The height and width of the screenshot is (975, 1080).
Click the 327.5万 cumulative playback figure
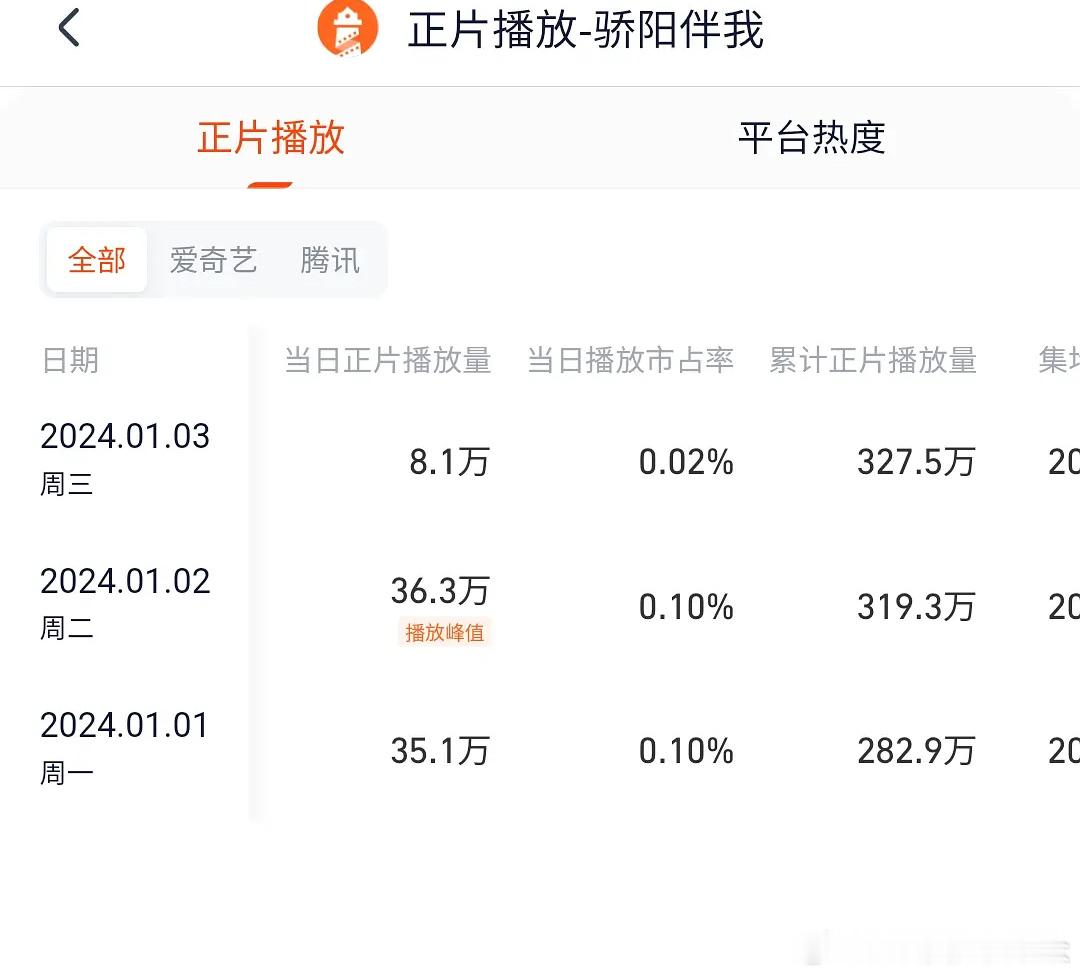click(x=915, y=462)
